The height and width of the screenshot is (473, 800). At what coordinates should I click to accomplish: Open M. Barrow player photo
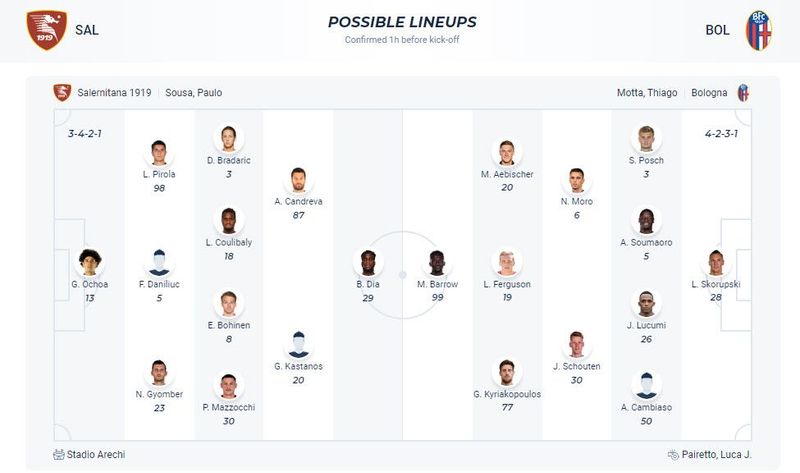click(437, 262)
